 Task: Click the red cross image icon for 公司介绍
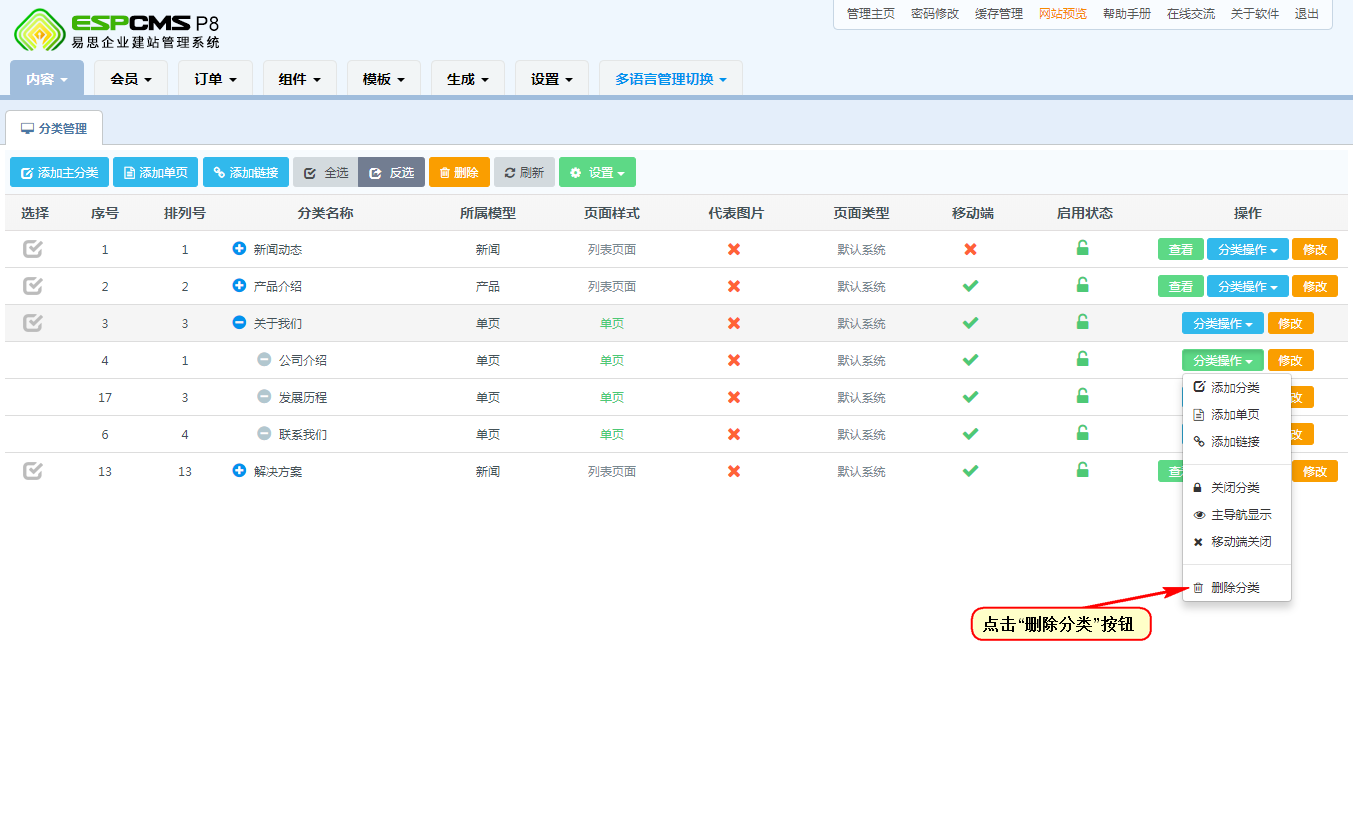pos(734,360)
